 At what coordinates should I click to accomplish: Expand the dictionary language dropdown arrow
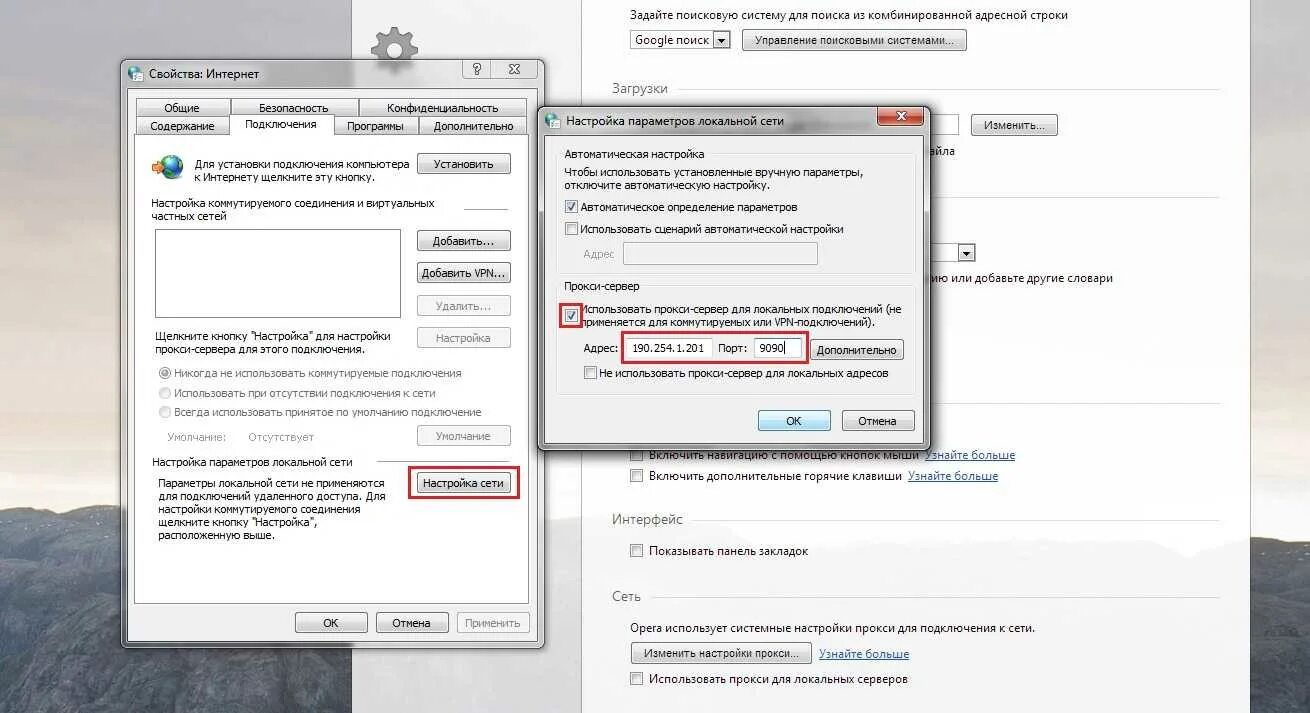(x=966, y=253)
